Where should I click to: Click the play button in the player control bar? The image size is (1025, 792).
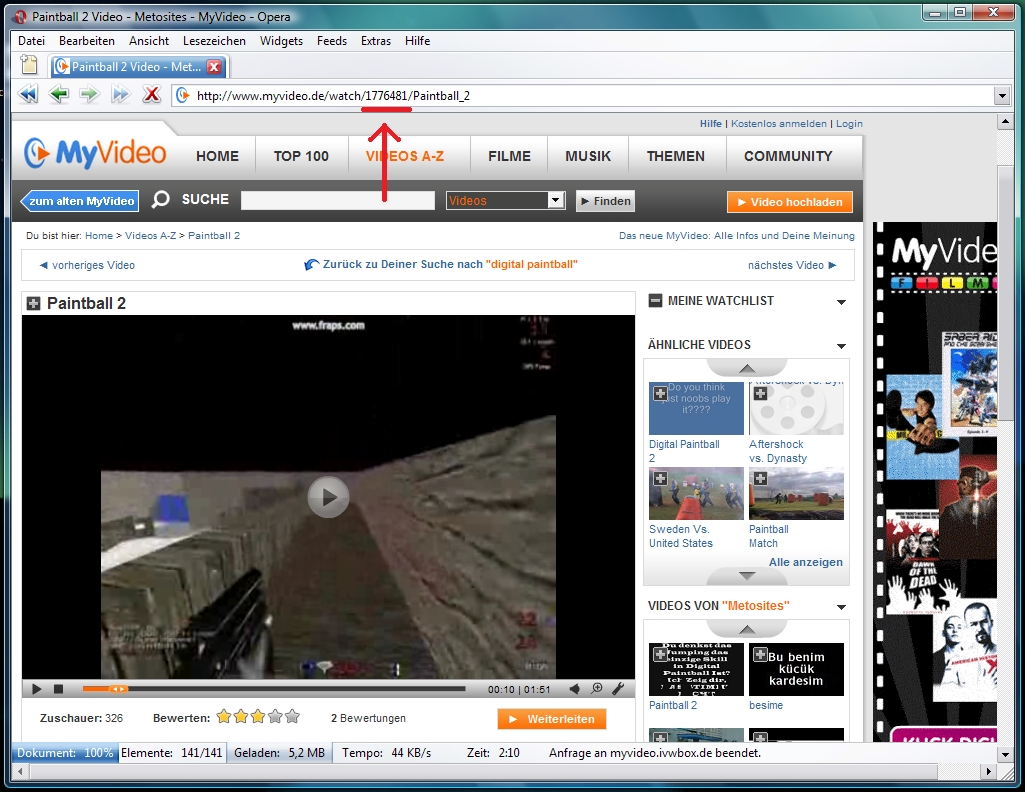(37, 689)
